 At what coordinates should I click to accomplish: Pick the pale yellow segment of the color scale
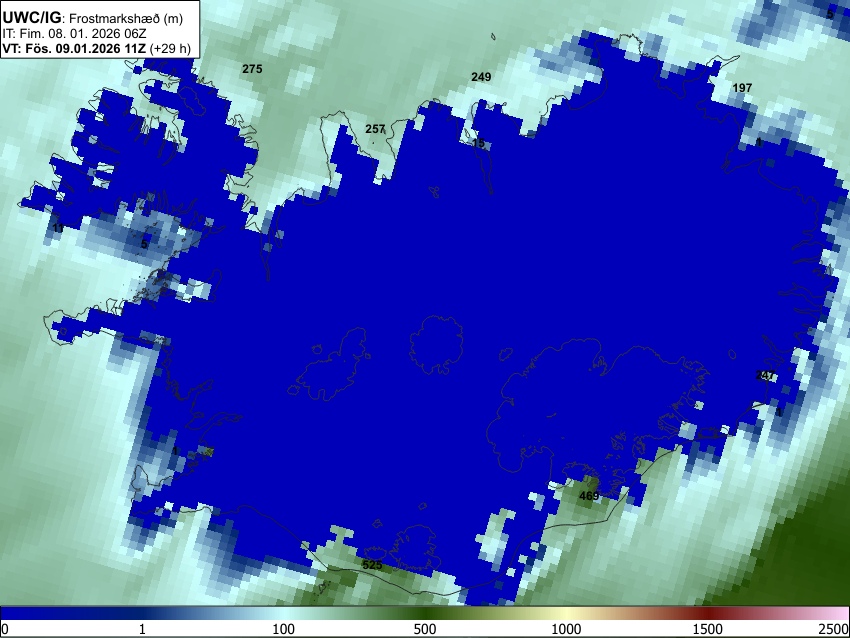[566, 613]
